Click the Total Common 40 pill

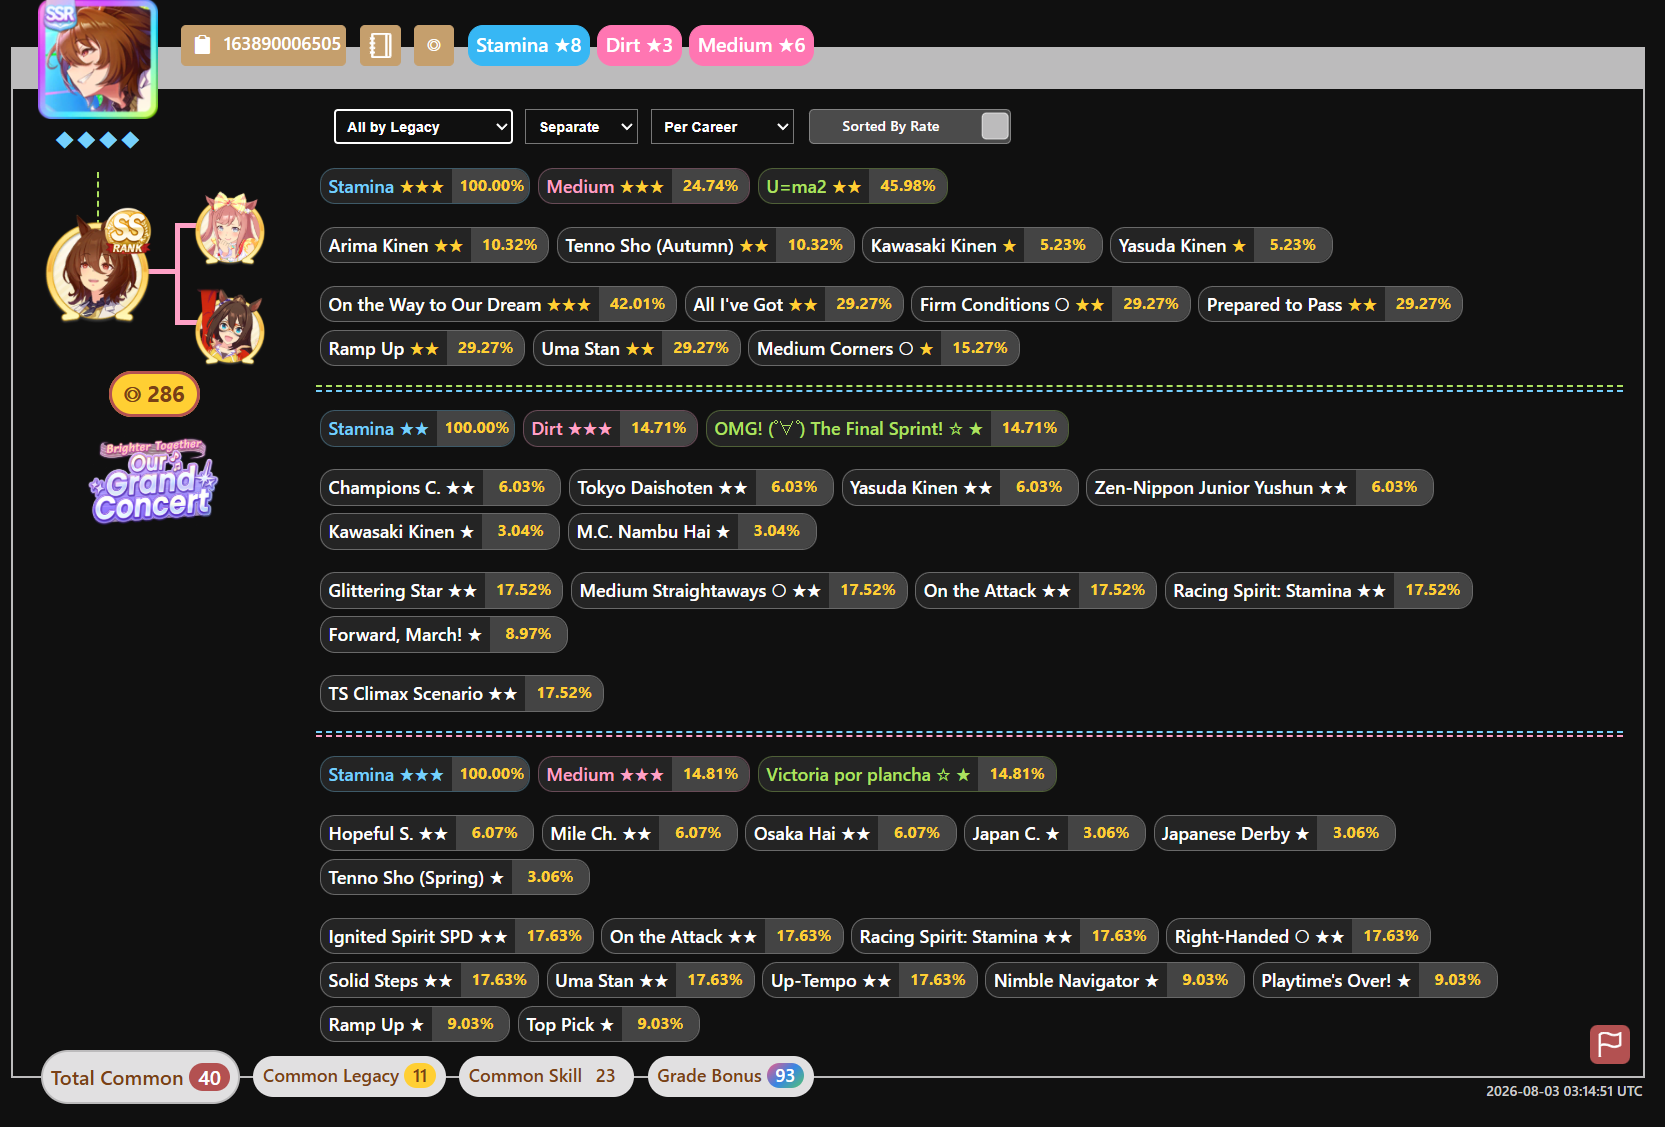pyautogui.click(x=140, y=1077)
